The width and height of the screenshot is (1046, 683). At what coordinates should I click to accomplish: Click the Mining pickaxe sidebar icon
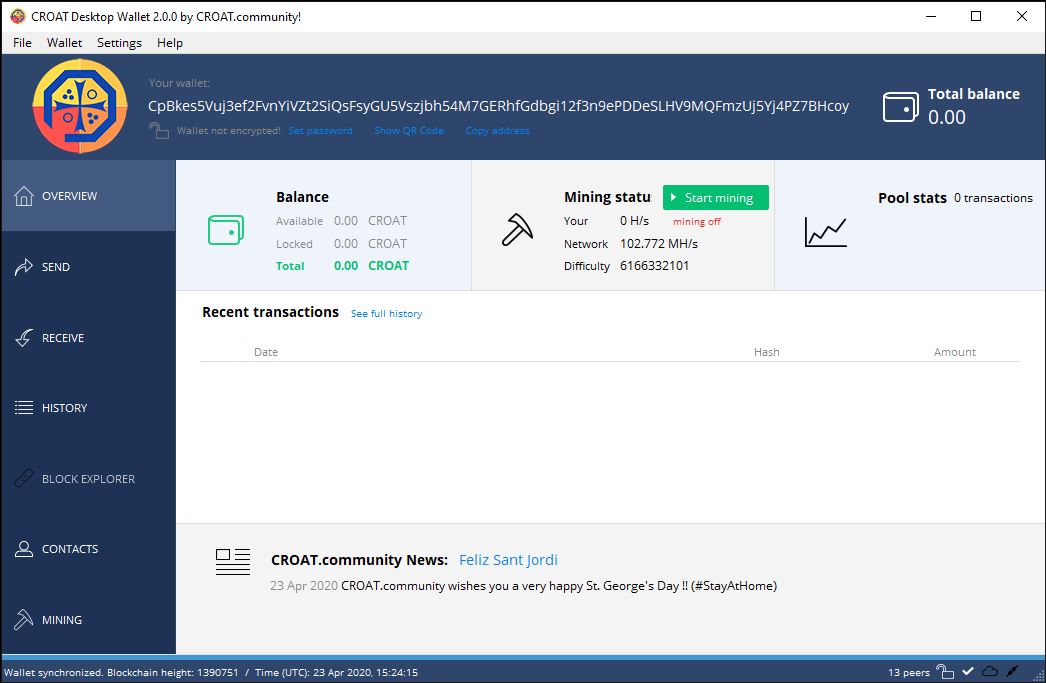pos(24,620)
